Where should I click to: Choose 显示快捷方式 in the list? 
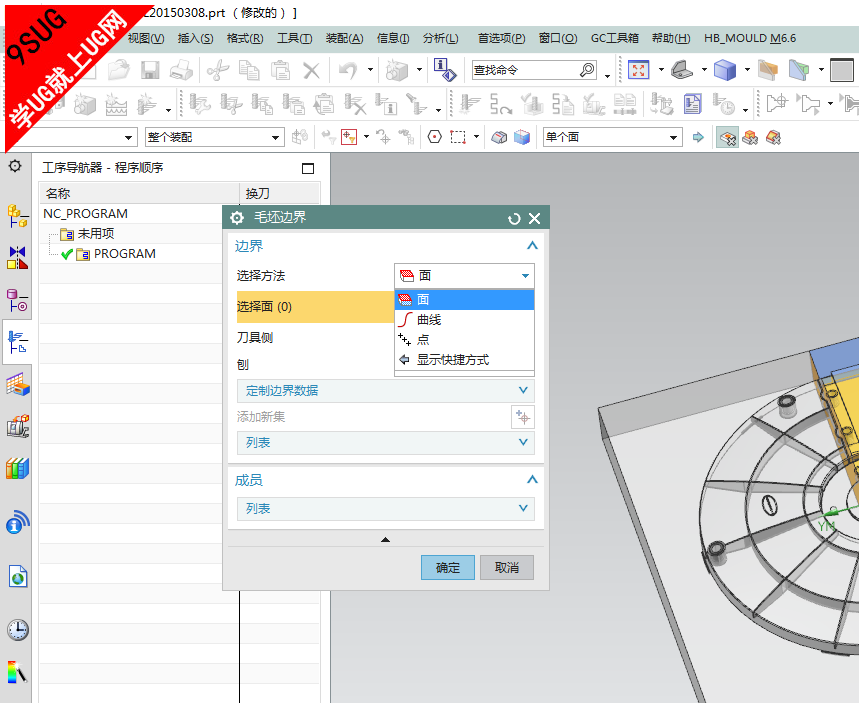click(464, 360)
